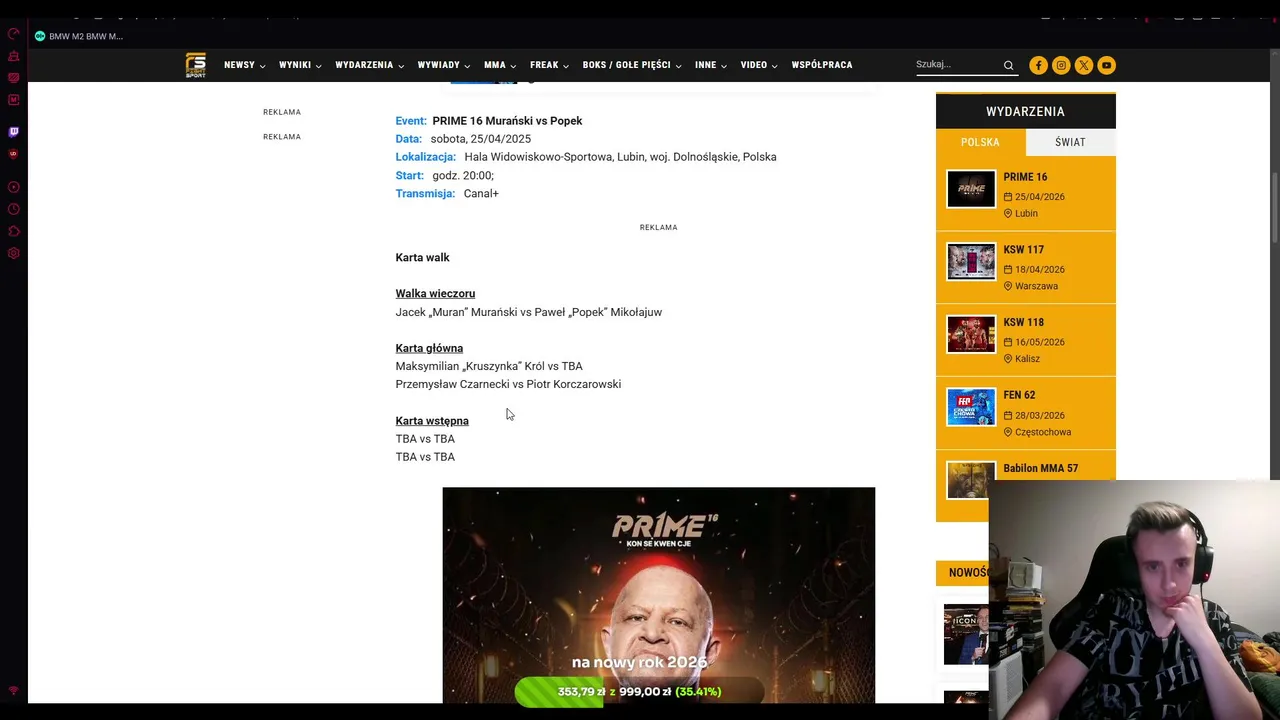Open the KSW 117 event link
Viewport: 1280px width, 720px height.
pyautogui.click(x=1023, y=250)
